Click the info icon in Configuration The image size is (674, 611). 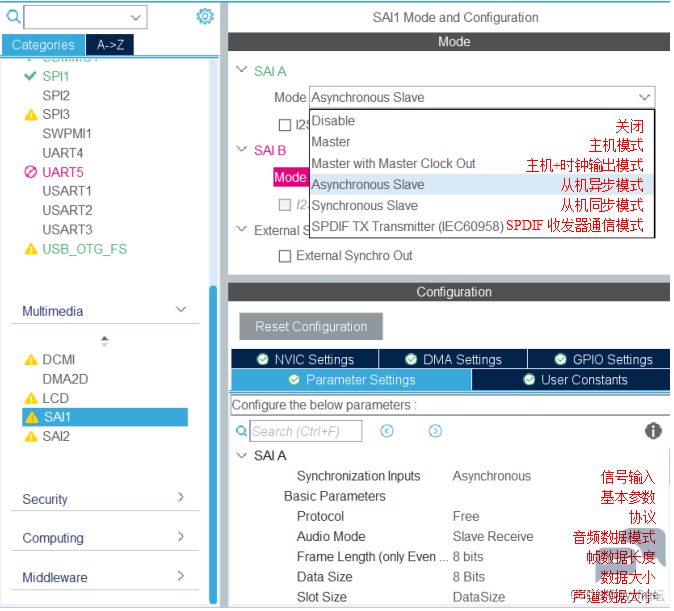tap(653, 431)
